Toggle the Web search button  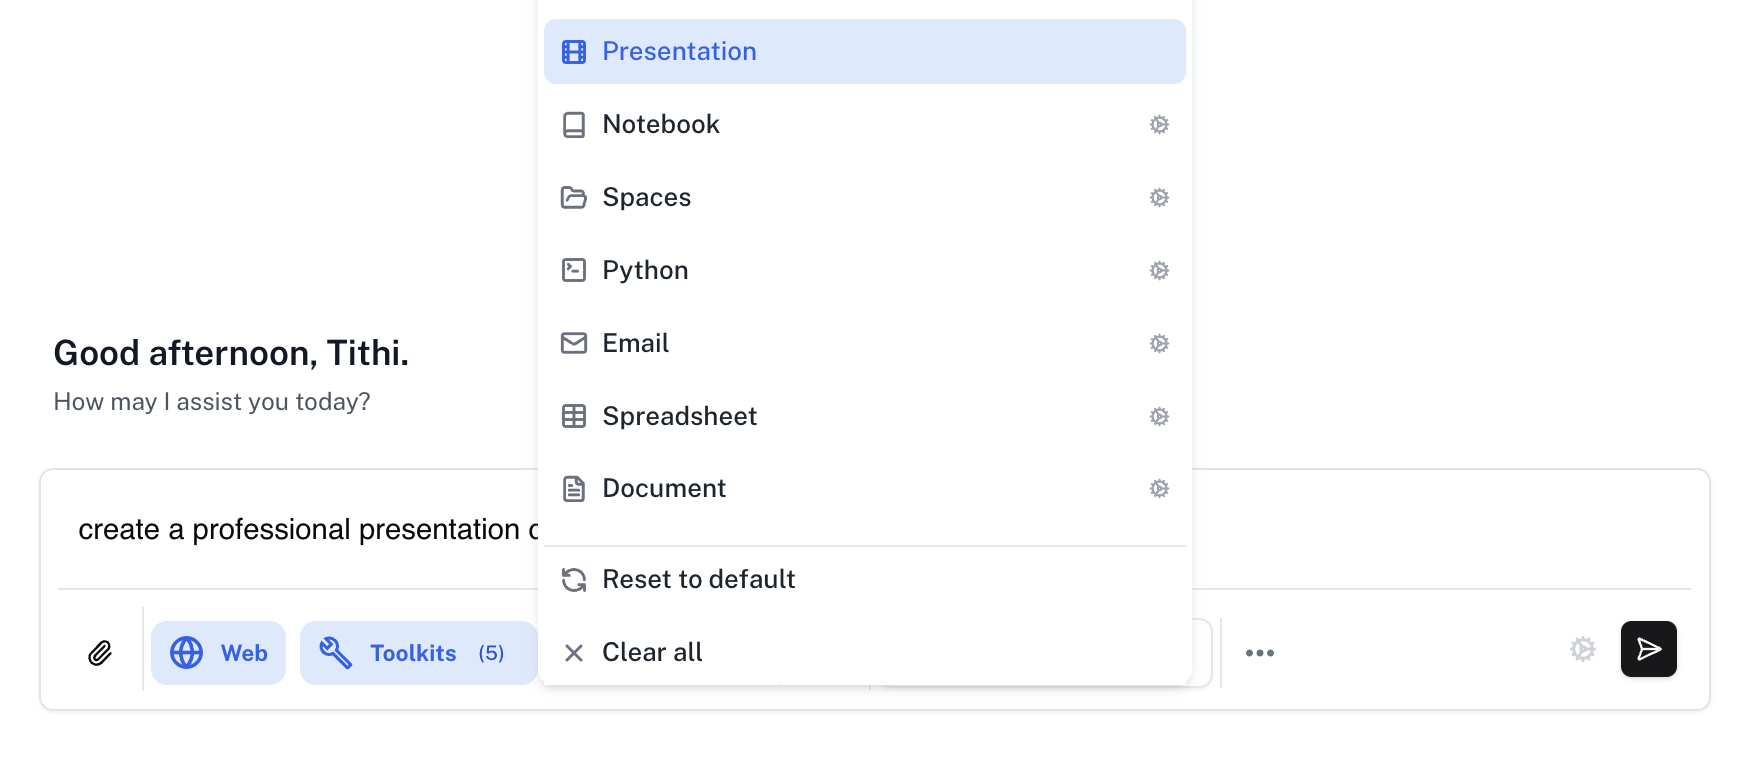click(x=218, y=653)
